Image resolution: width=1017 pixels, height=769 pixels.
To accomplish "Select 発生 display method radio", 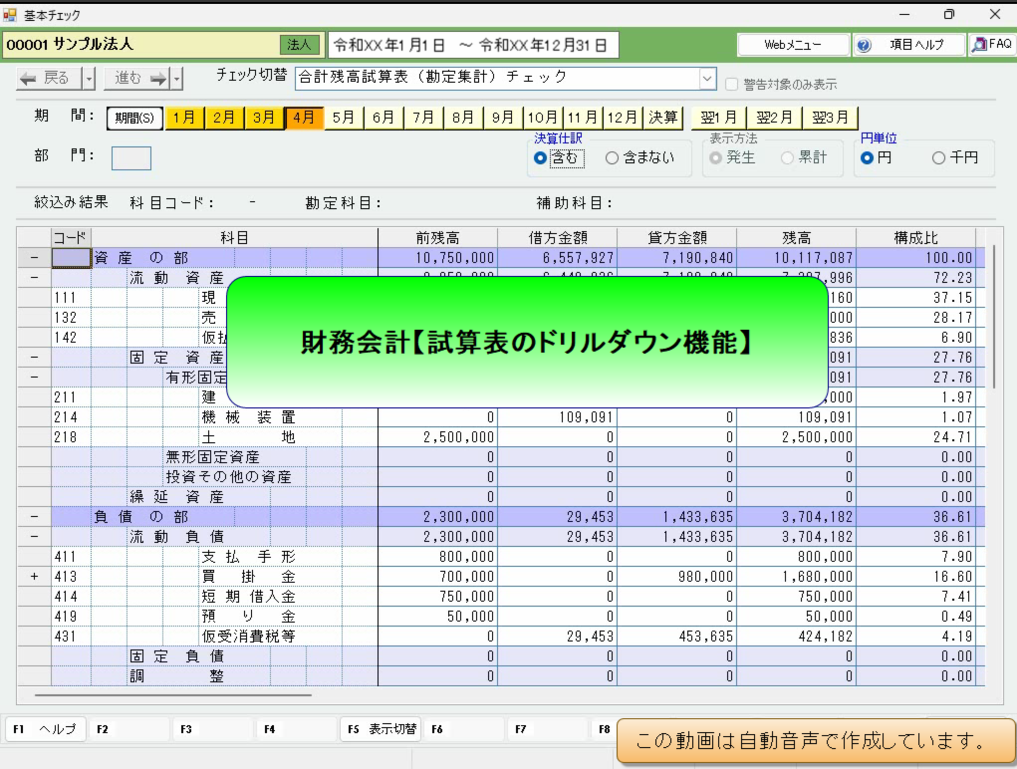I will coord(715,158).
